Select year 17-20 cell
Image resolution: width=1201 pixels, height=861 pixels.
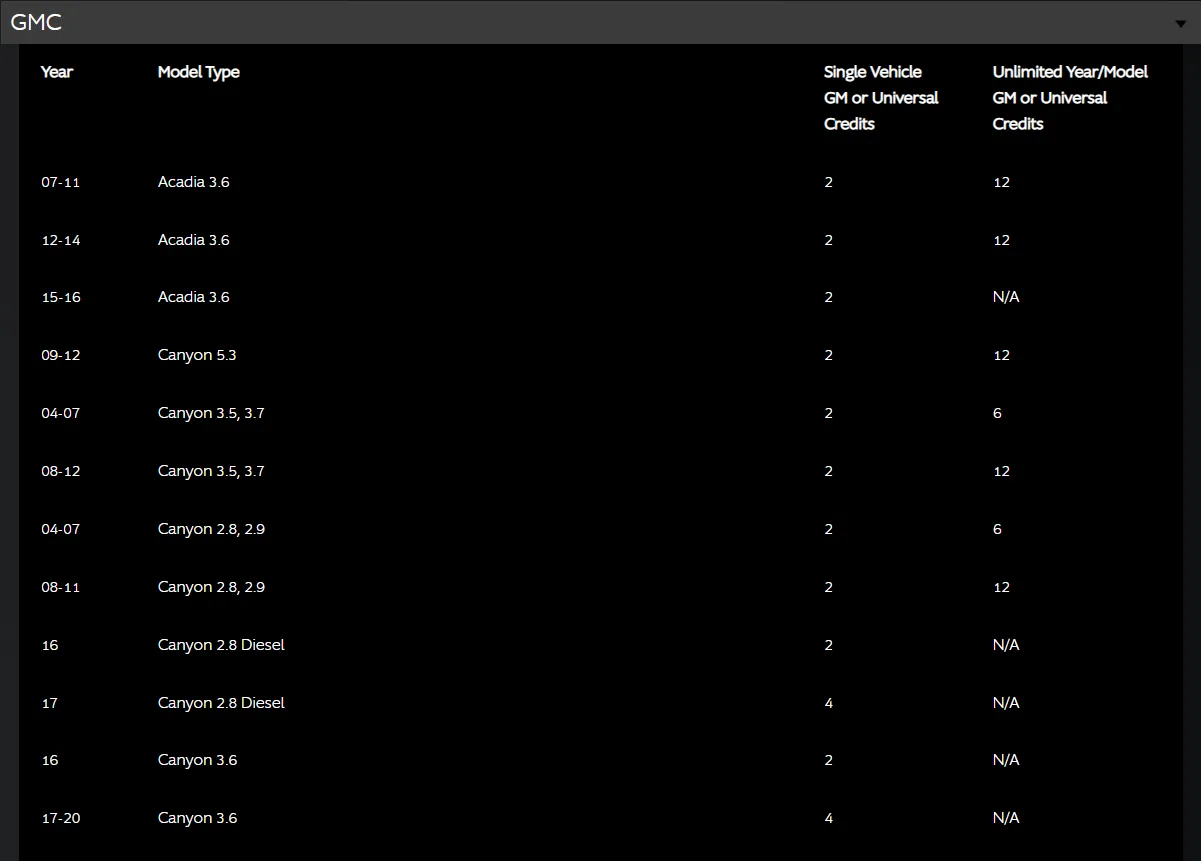pyautogui.click(x=60, y=819)
